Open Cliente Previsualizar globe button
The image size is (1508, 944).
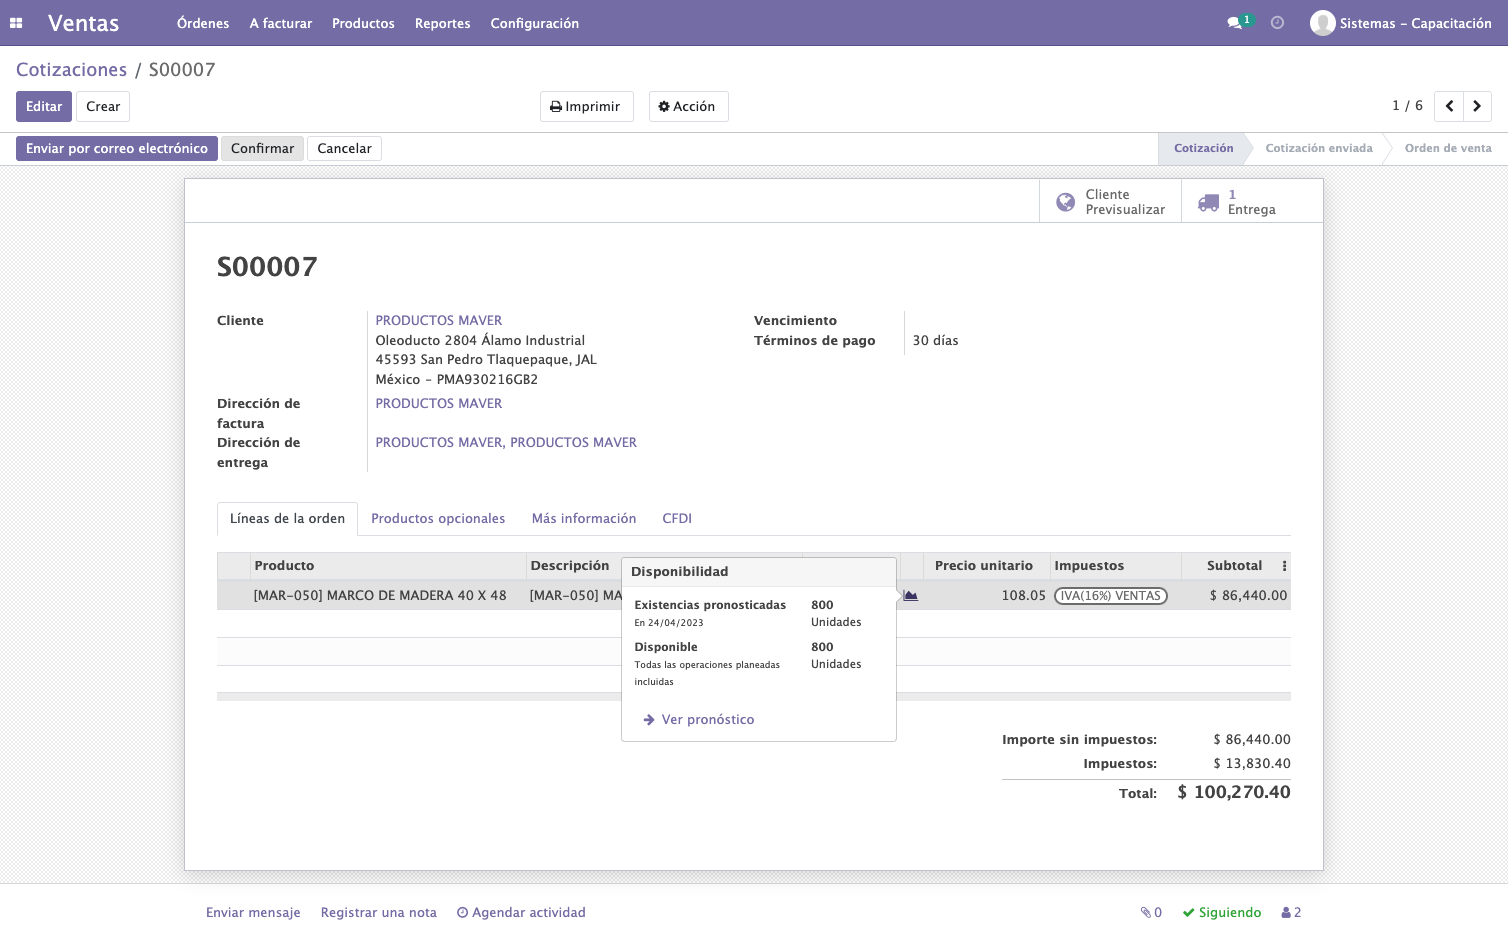pos(1111,202)
